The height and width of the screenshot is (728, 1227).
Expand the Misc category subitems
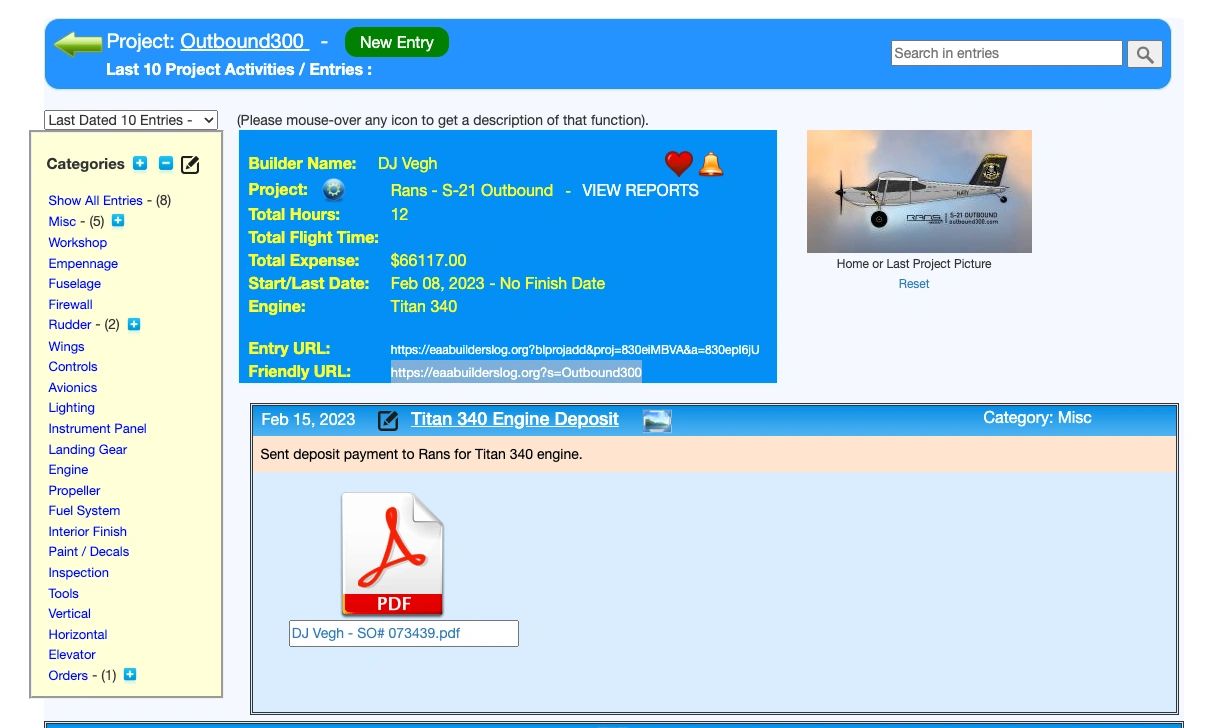pos(118,221)
